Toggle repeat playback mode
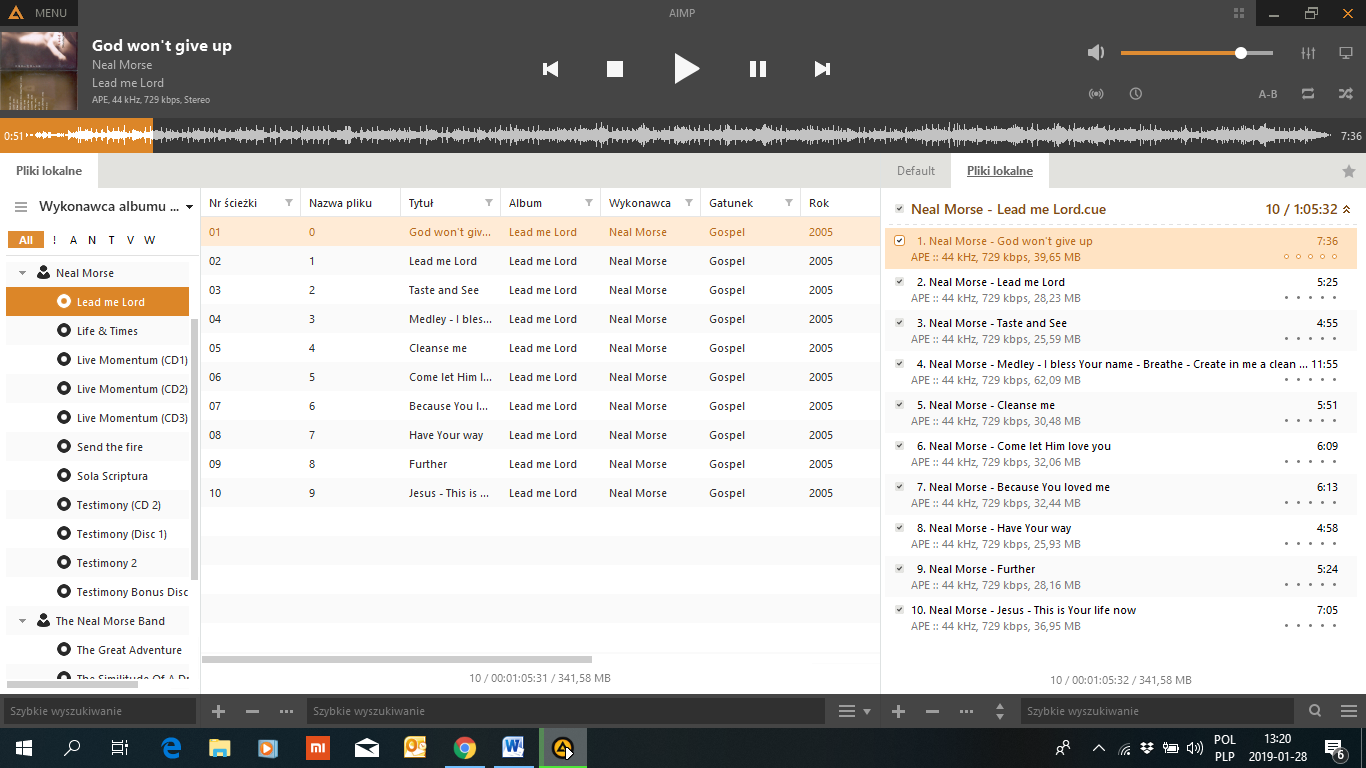 click(x=1308, y=94)
